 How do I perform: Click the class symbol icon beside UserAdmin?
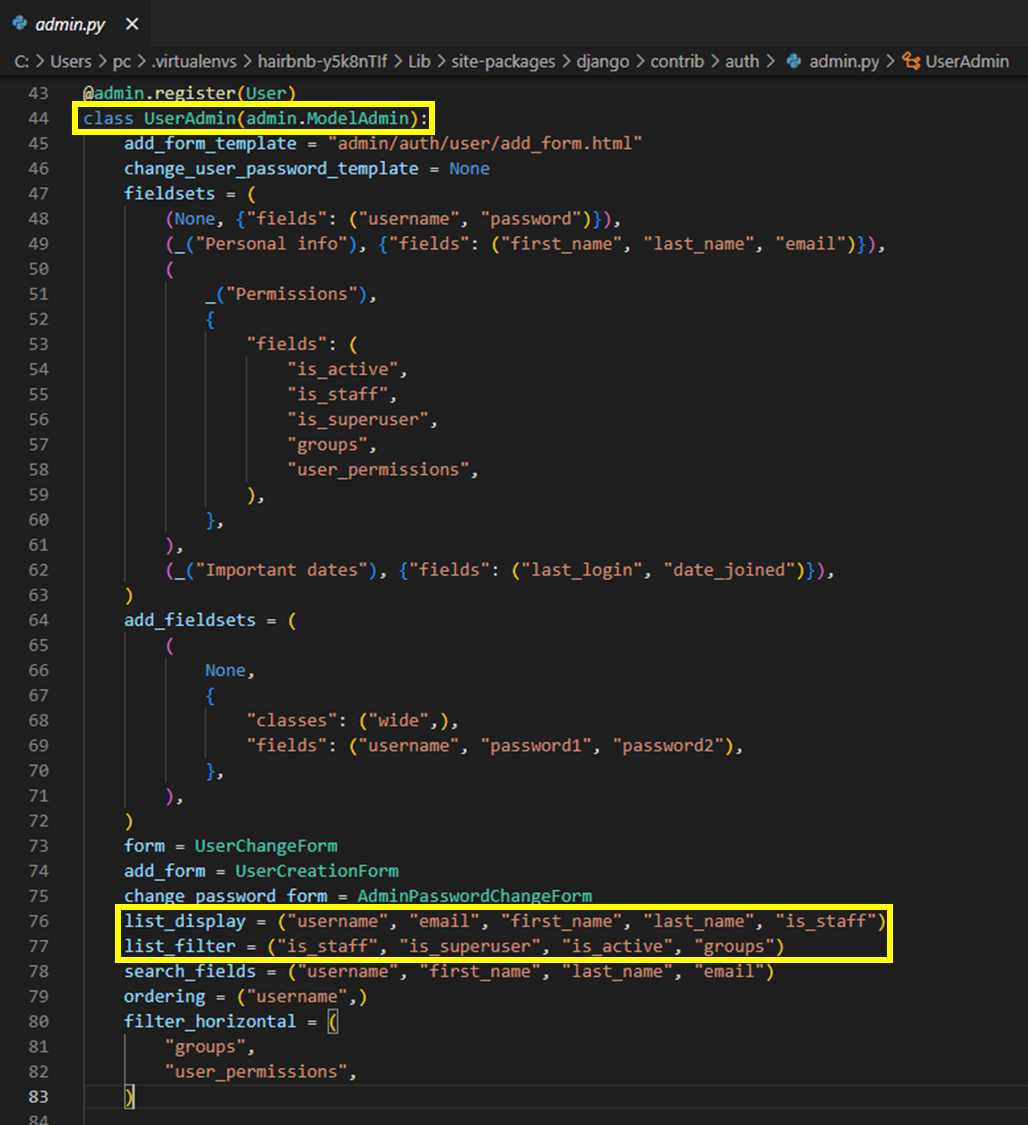point(911,61)
